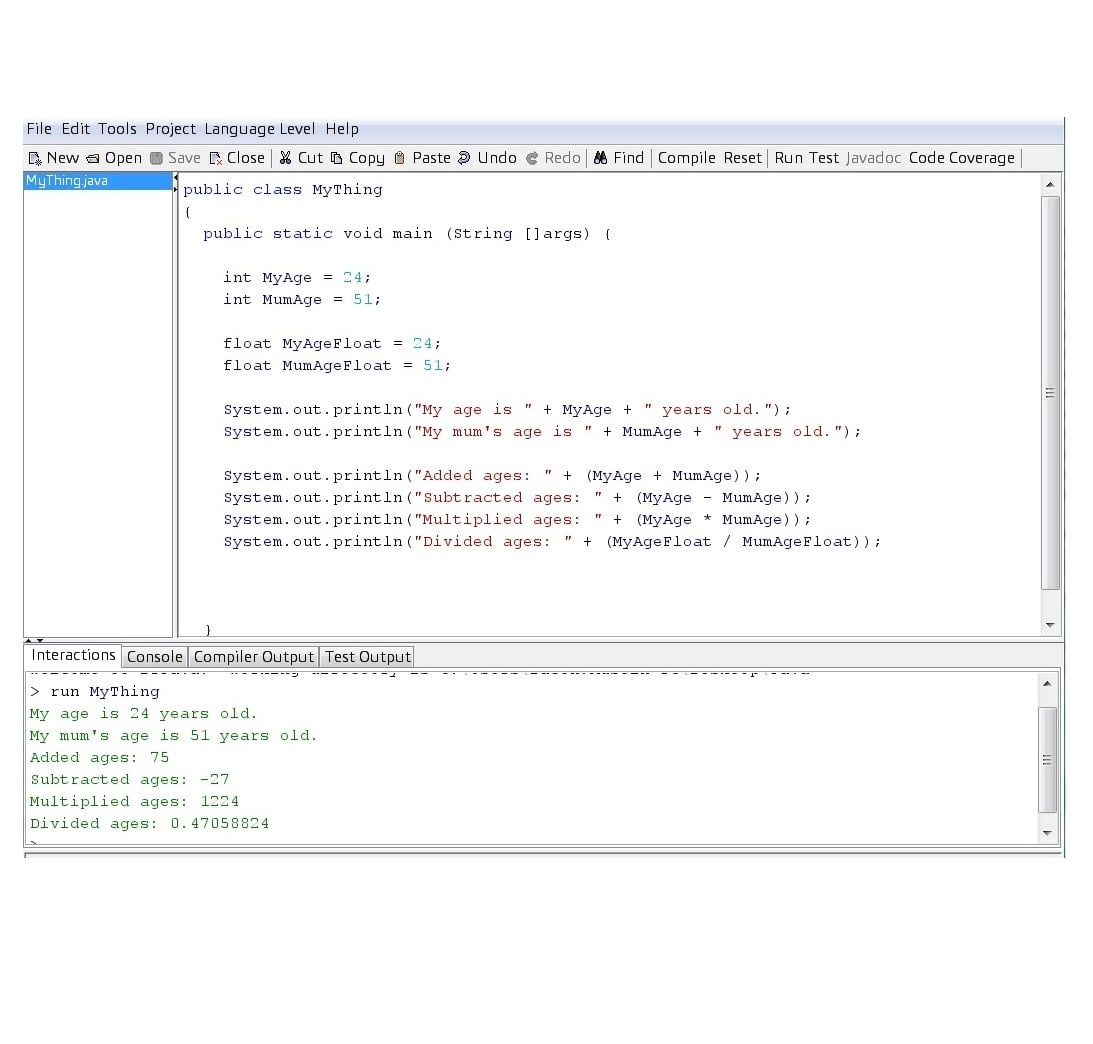Image resolution: width=1093 pixels, height=1044 pixels.
Task: Click the Undo arrow icon
Action: (x=464, y=158)
